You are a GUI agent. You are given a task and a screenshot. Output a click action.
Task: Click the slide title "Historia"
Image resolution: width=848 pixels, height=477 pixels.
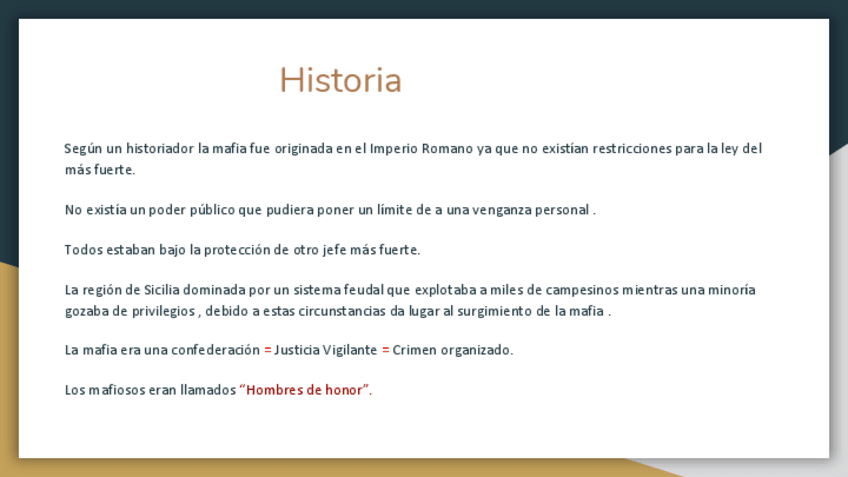(x=340, y=81)
